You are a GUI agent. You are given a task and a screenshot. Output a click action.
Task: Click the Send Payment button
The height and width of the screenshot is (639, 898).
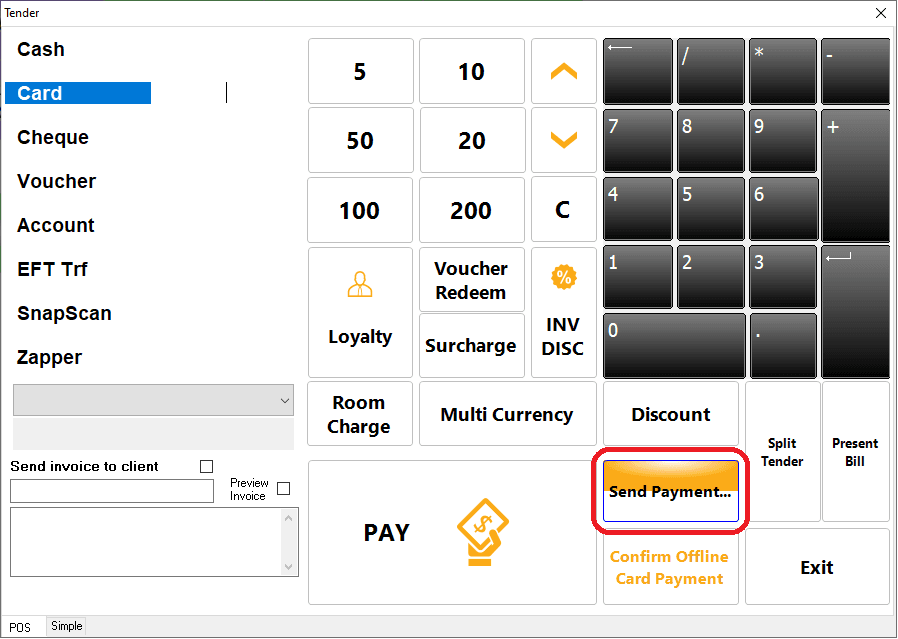(x=670, y=491)
